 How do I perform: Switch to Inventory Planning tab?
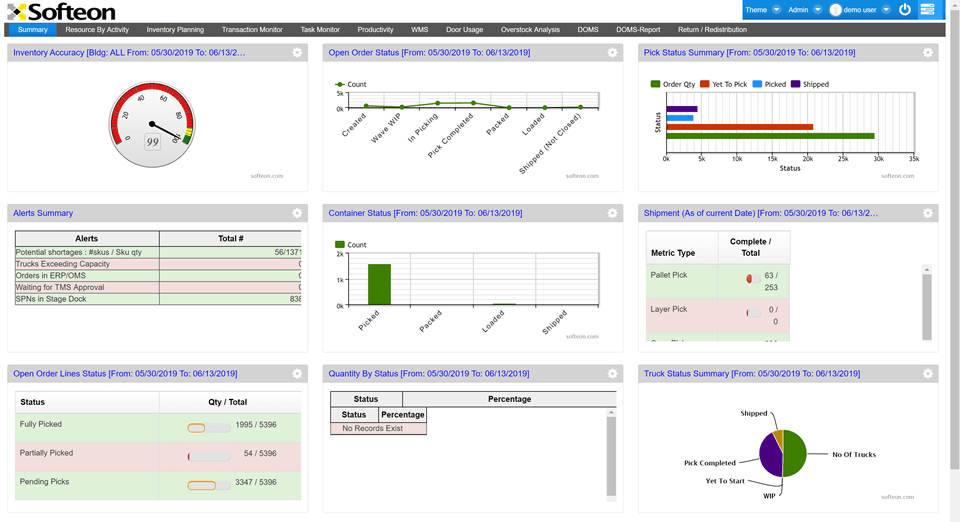(x=175, y=30)
